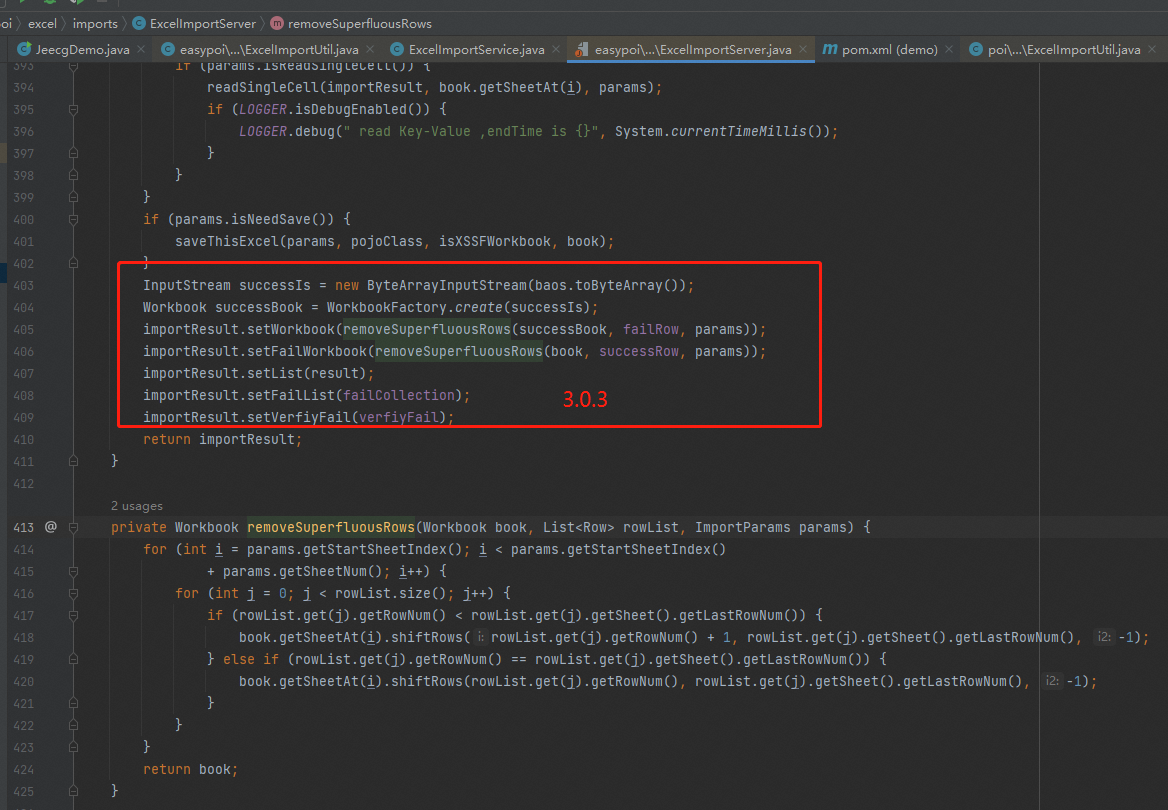Click the file icon on ExcelImportService.java tab
1168x810 pixels.
[397, 49]
